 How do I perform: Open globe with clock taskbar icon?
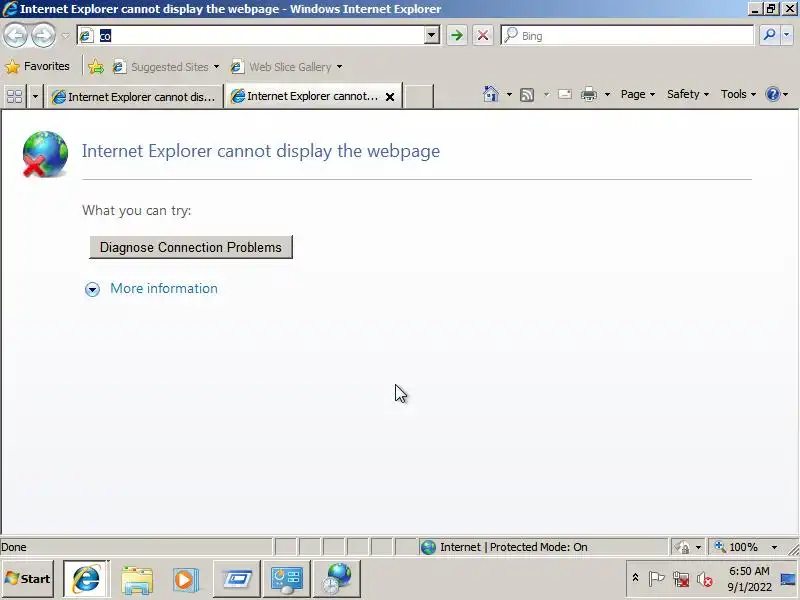click(337, 579)
